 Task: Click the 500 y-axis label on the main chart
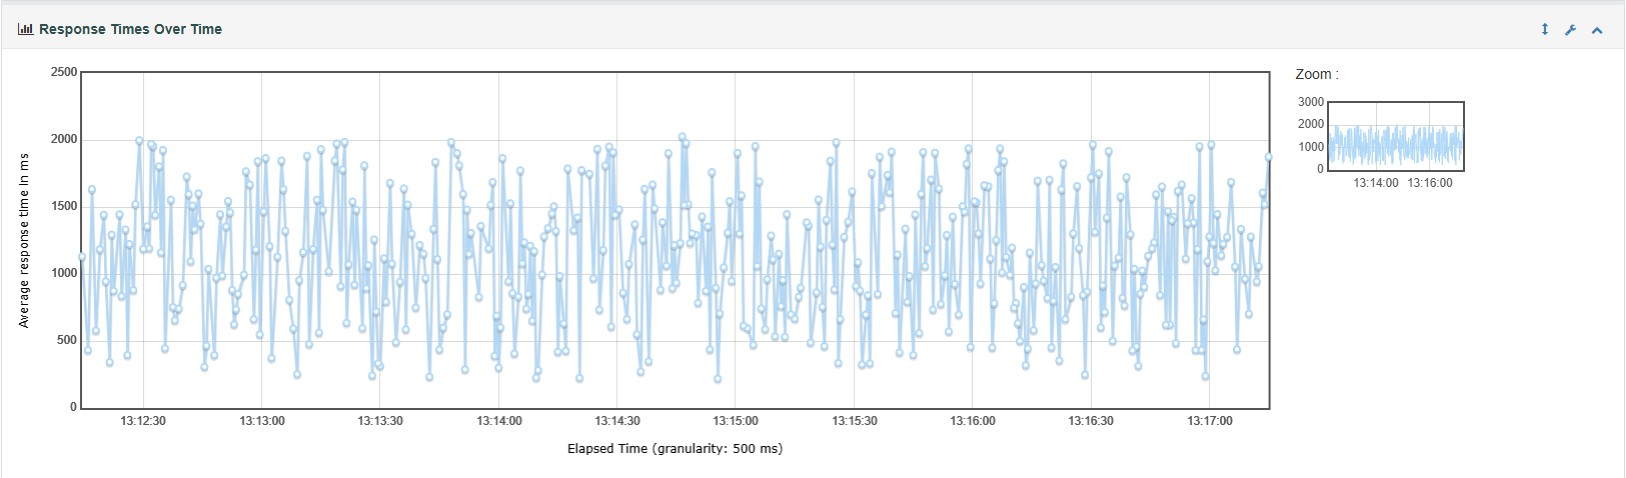tap(66, 340)
